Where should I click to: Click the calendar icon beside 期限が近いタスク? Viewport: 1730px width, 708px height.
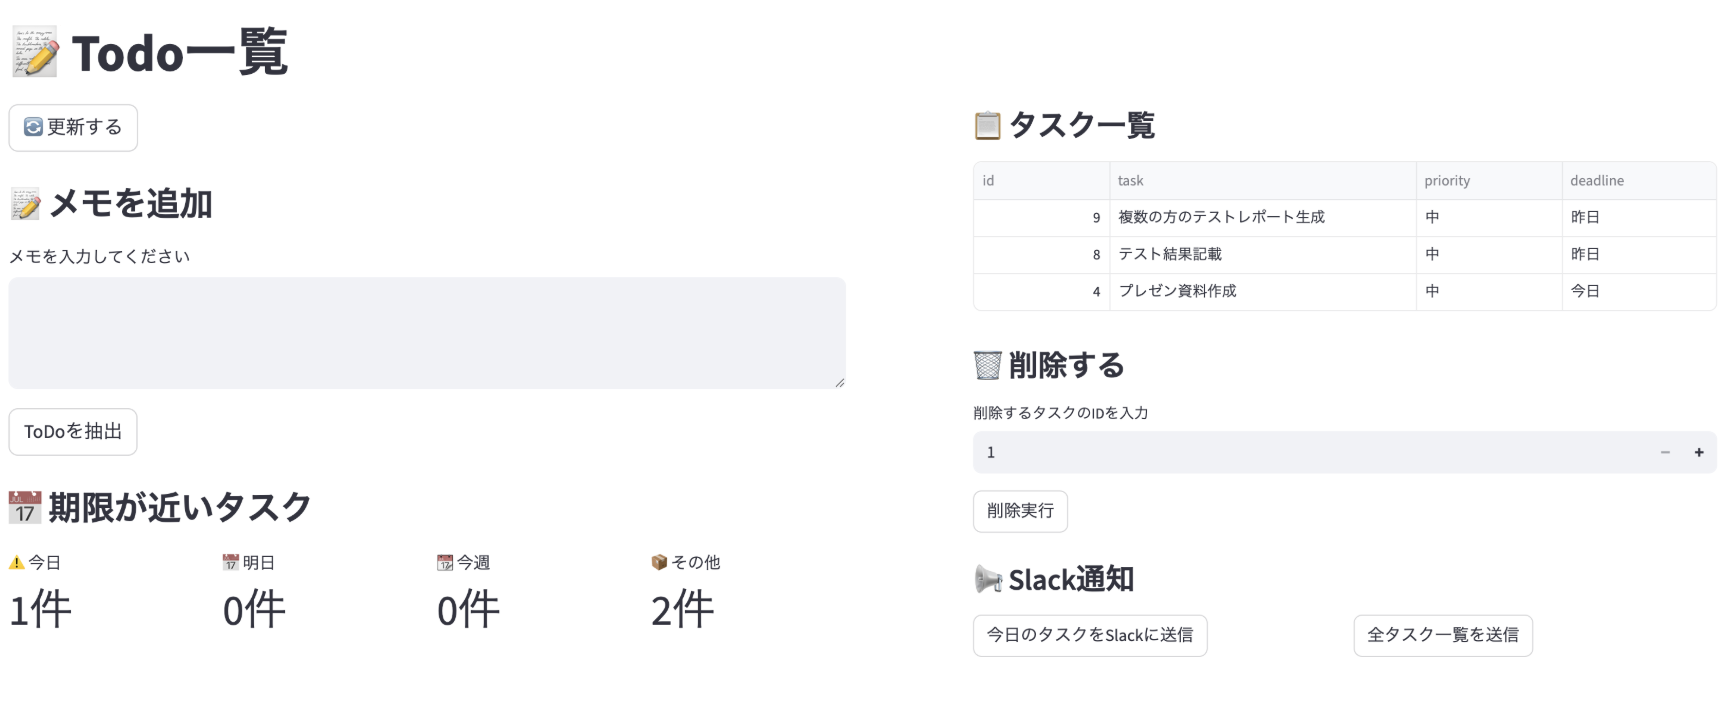pyautogui.click(x=25, y=508)
